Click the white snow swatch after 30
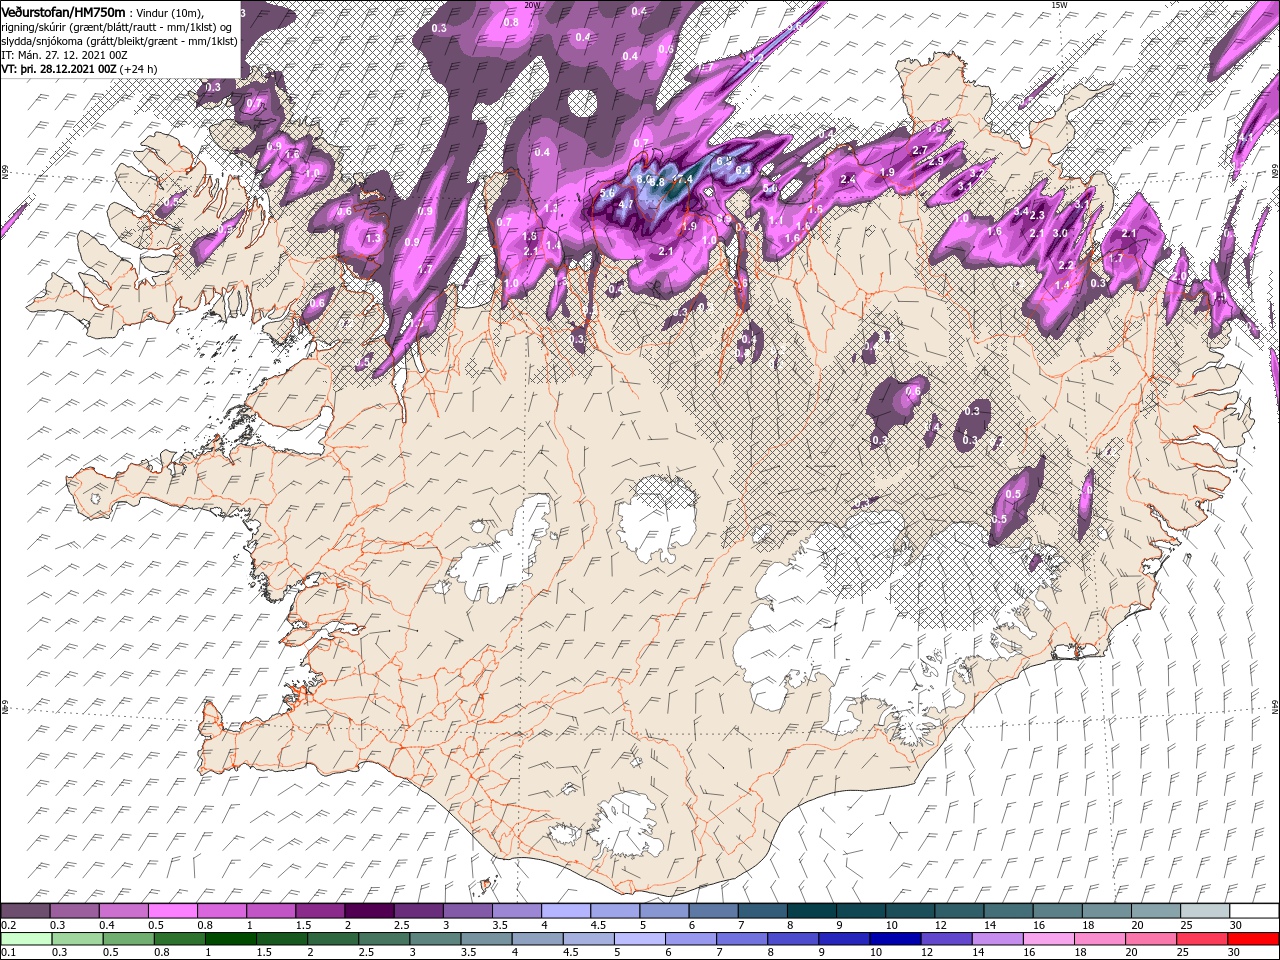Viewport: 1280px width, 960px height. point(1253,911)
